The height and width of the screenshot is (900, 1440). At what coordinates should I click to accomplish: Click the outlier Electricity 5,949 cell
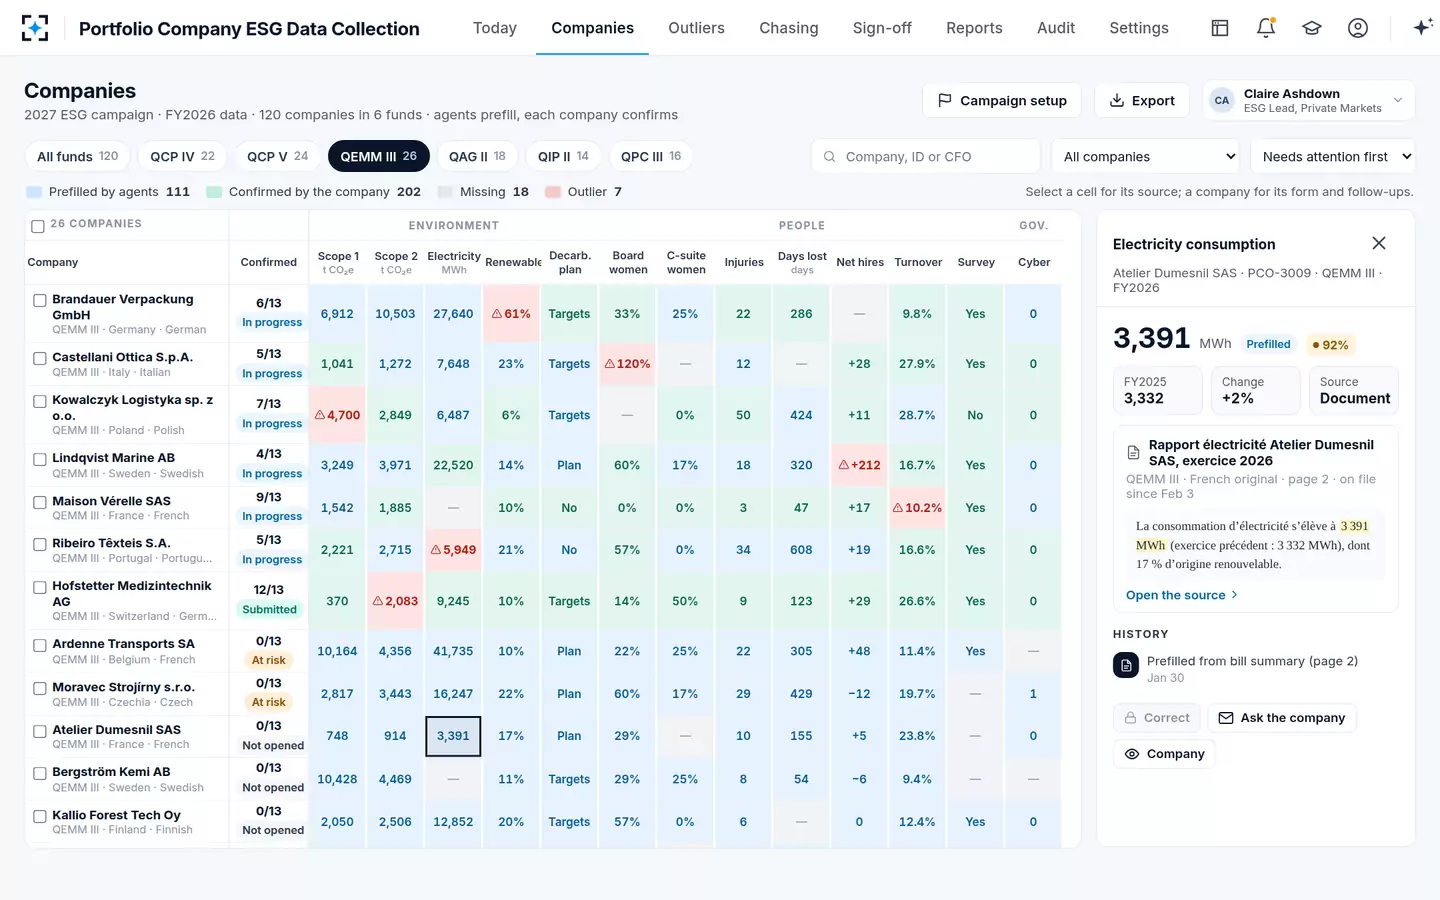453,550
